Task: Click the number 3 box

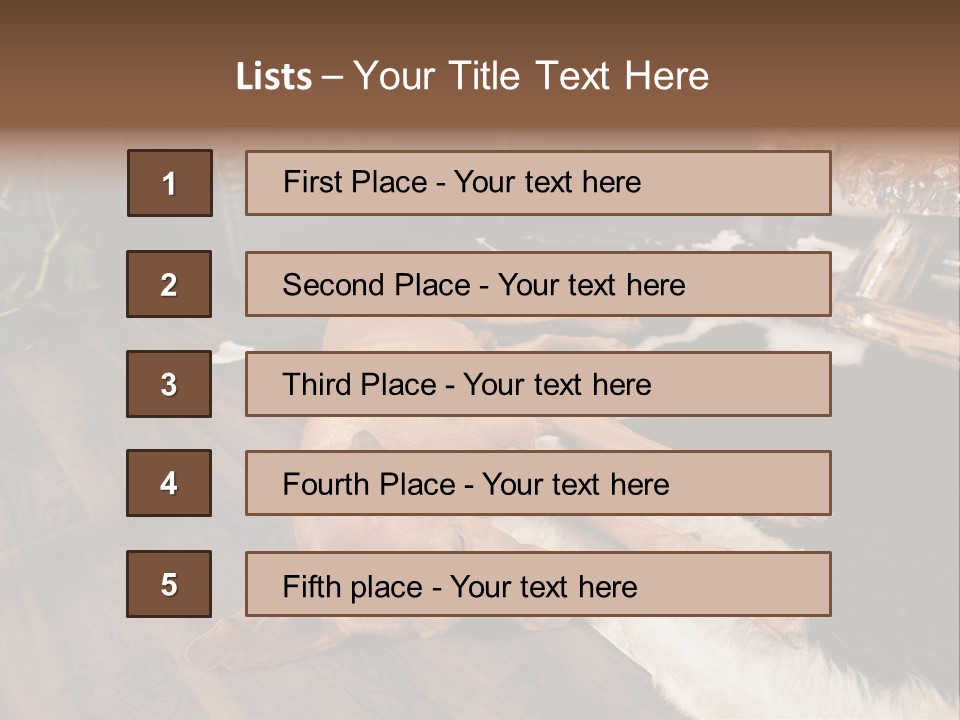Action: point(169,384)
